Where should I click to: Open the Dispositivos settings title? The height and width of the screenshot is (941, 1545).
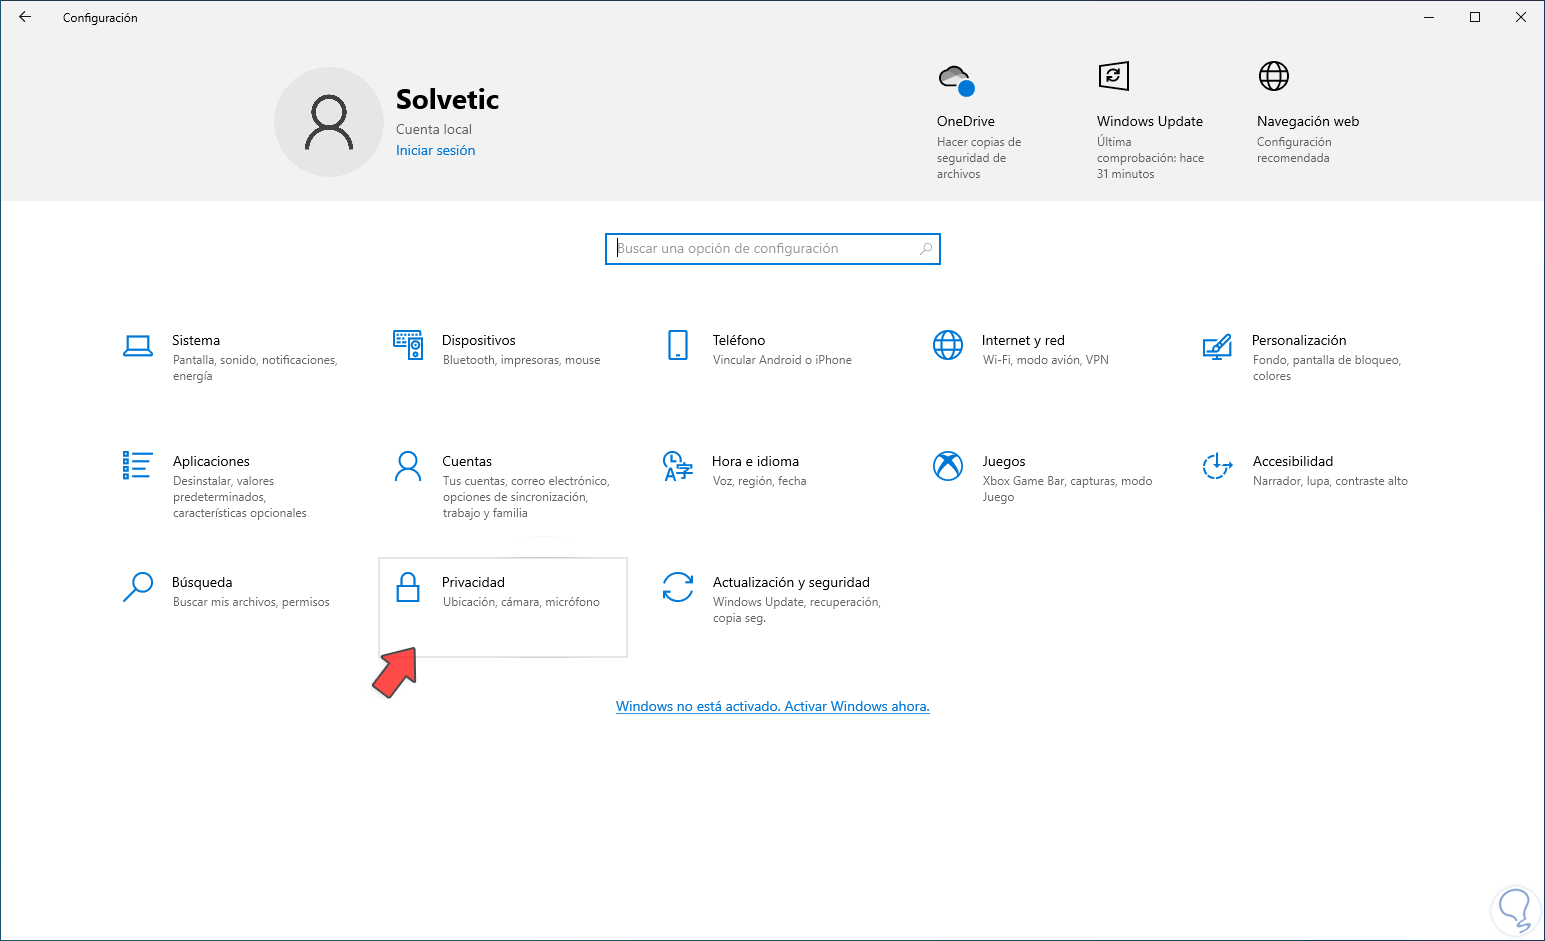point(479,341)
